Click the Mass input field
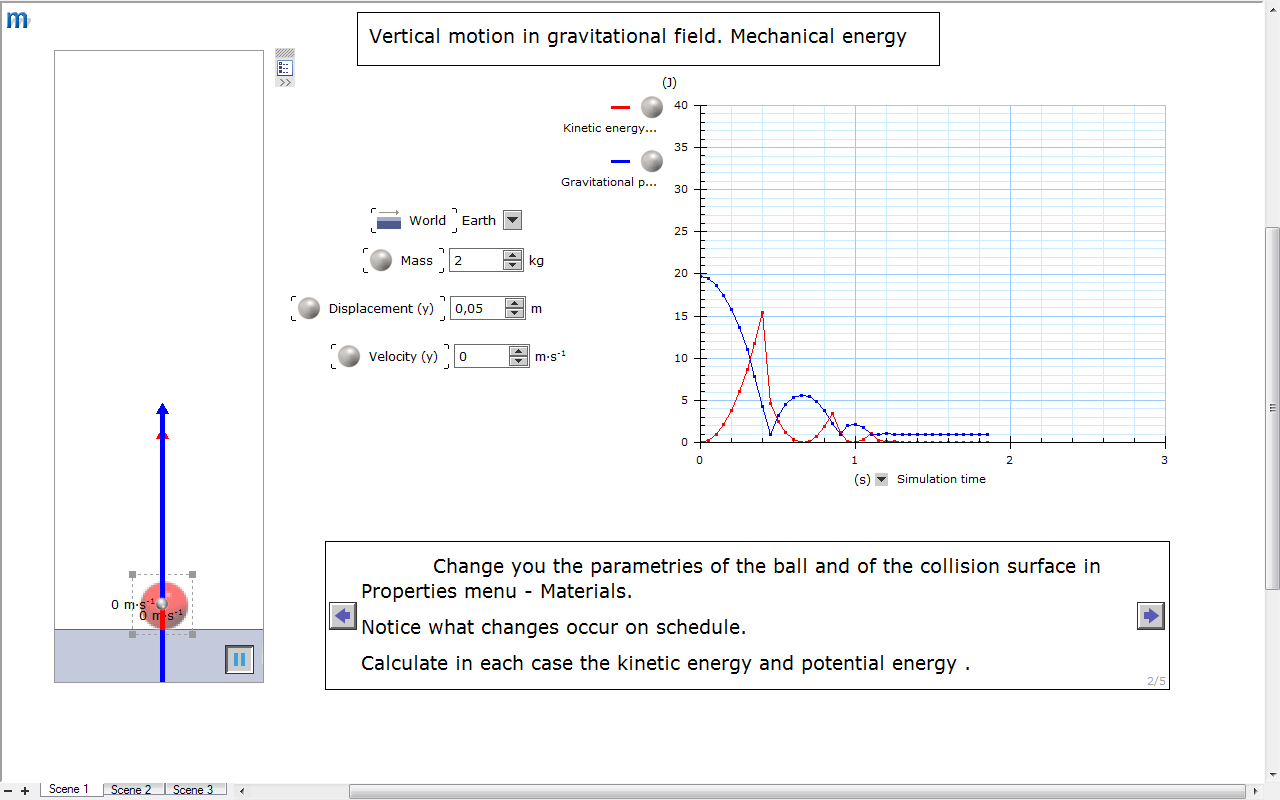Viewport: 1280px width, 800px height. coord(474,261)
